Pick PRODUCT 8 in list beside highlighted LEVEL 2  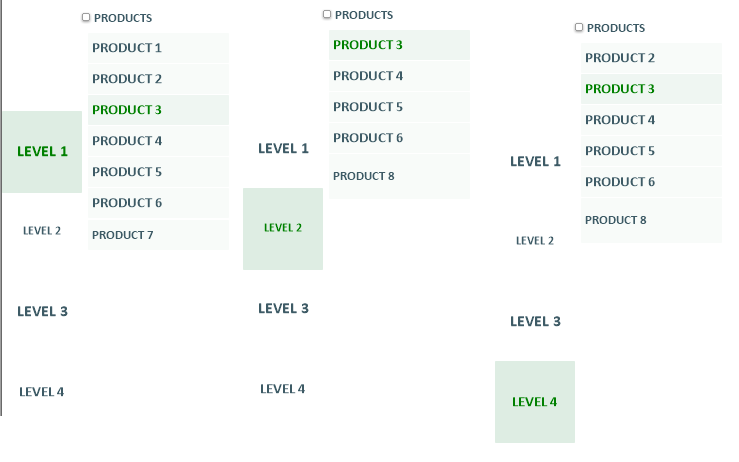tap(399, 176)
